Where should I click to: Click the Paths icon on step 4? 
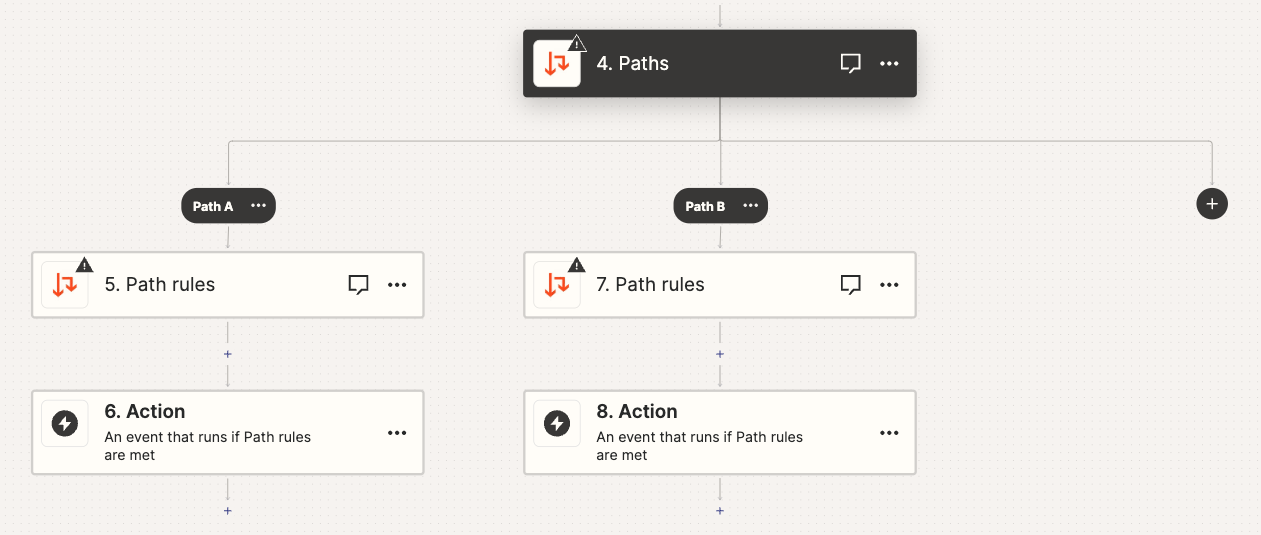(557, 64)
